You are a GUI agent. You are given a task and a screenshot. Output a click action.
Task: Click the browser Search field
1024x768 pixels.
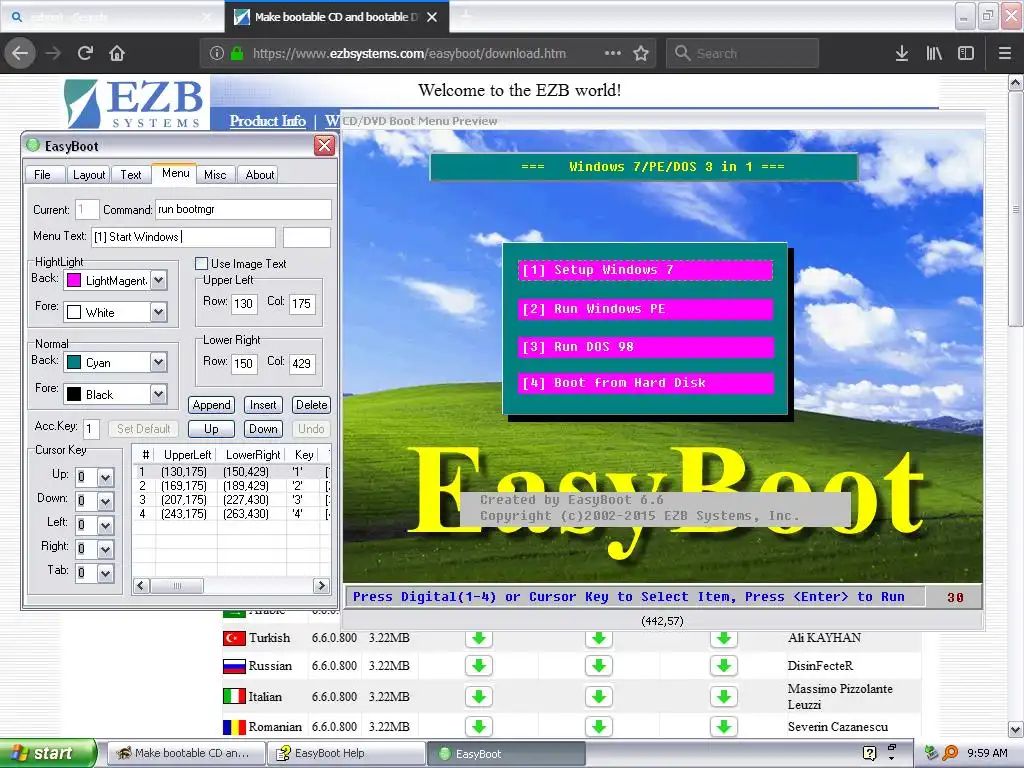pos(743,54)
